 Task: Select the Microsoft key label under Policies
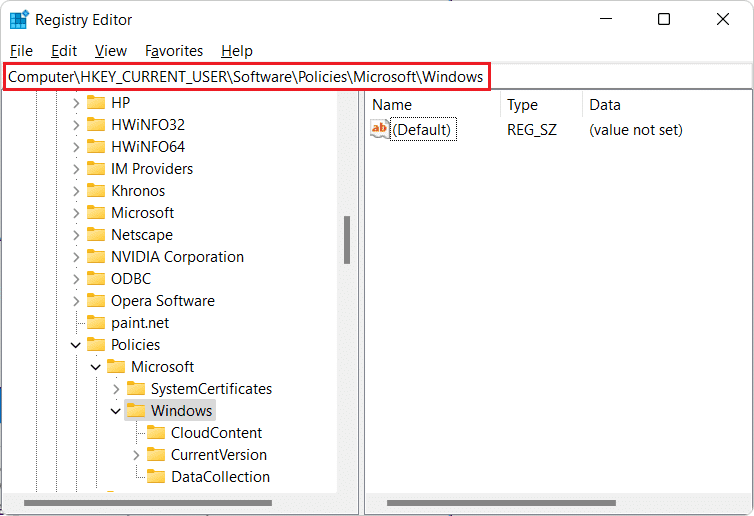pyautogui.click(x=163, y=367)
